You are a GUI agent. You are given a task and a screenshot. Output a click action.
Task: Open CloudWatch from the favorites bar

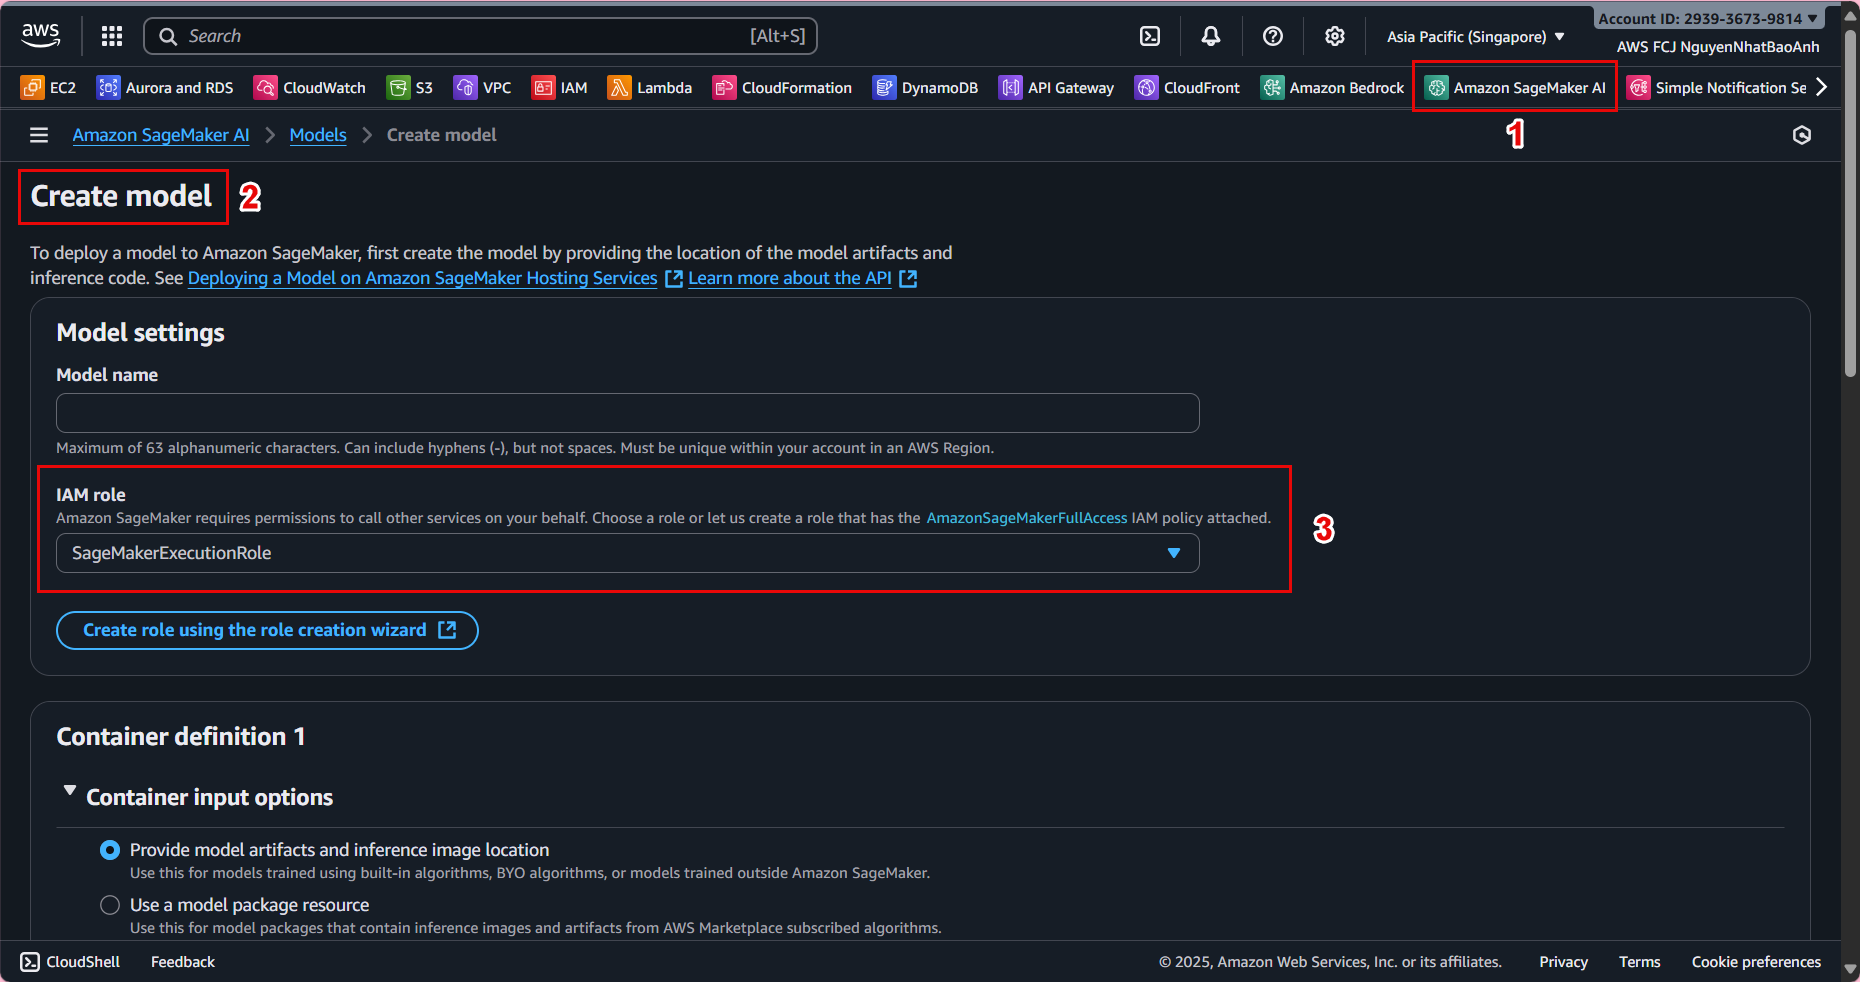tap(310, 88)
